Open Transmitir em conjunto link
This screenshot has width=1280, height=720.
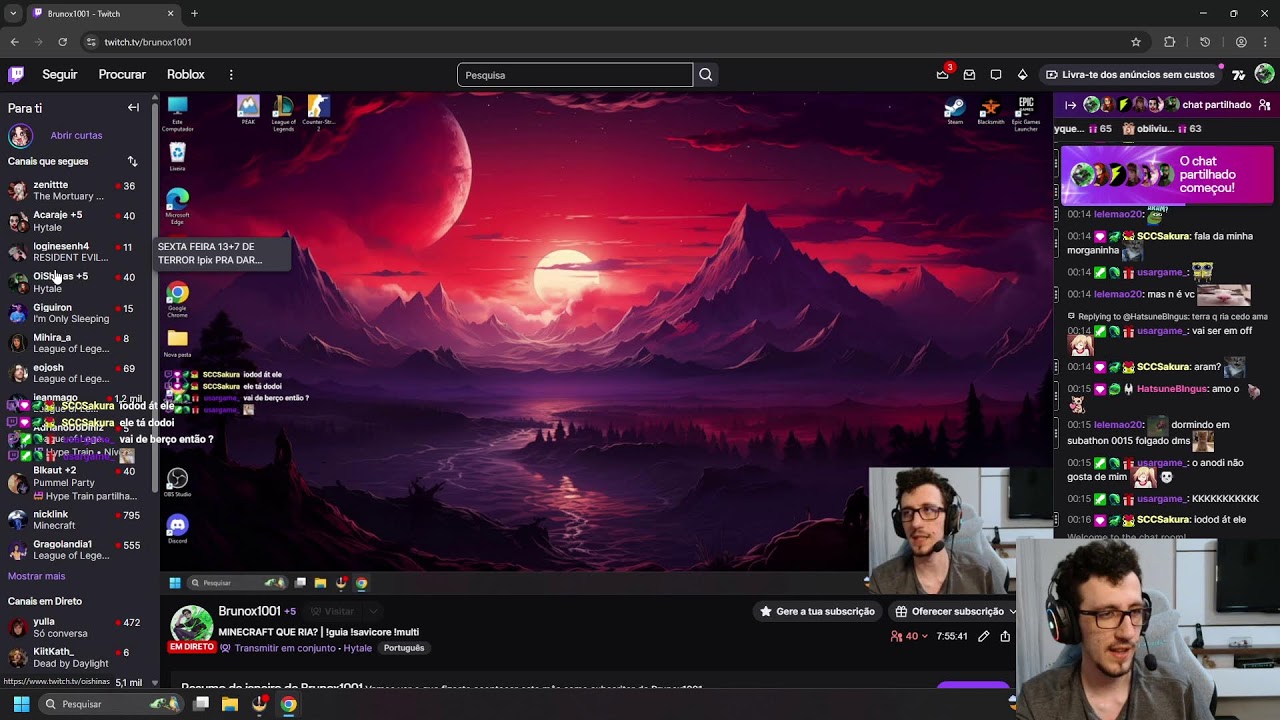click(284, 648)
